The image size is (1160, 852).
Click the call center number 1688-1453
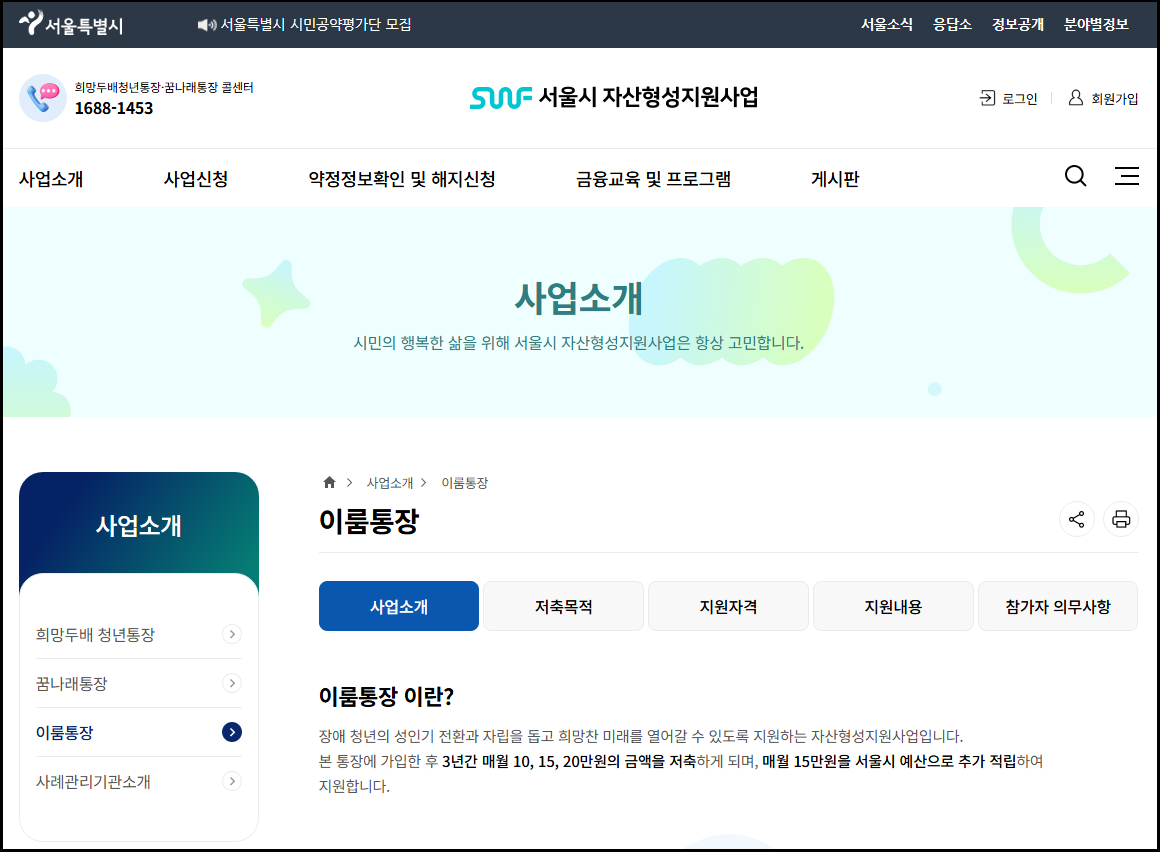point(114,108)
